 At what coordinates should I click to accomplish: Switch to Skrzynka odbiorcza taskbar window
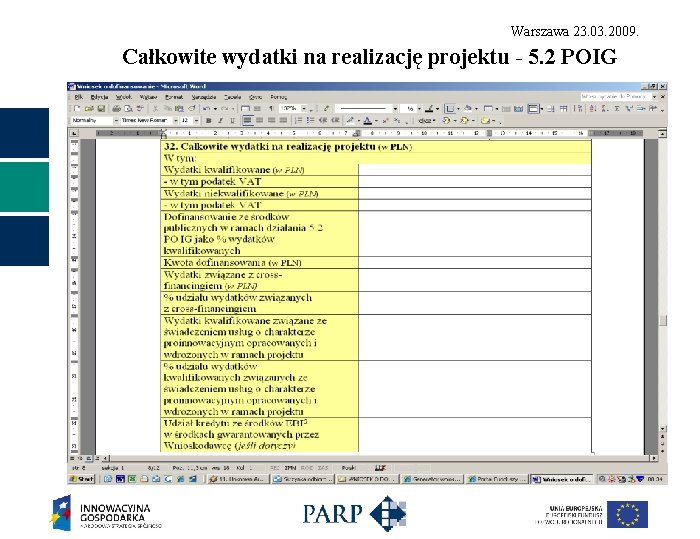303,479
